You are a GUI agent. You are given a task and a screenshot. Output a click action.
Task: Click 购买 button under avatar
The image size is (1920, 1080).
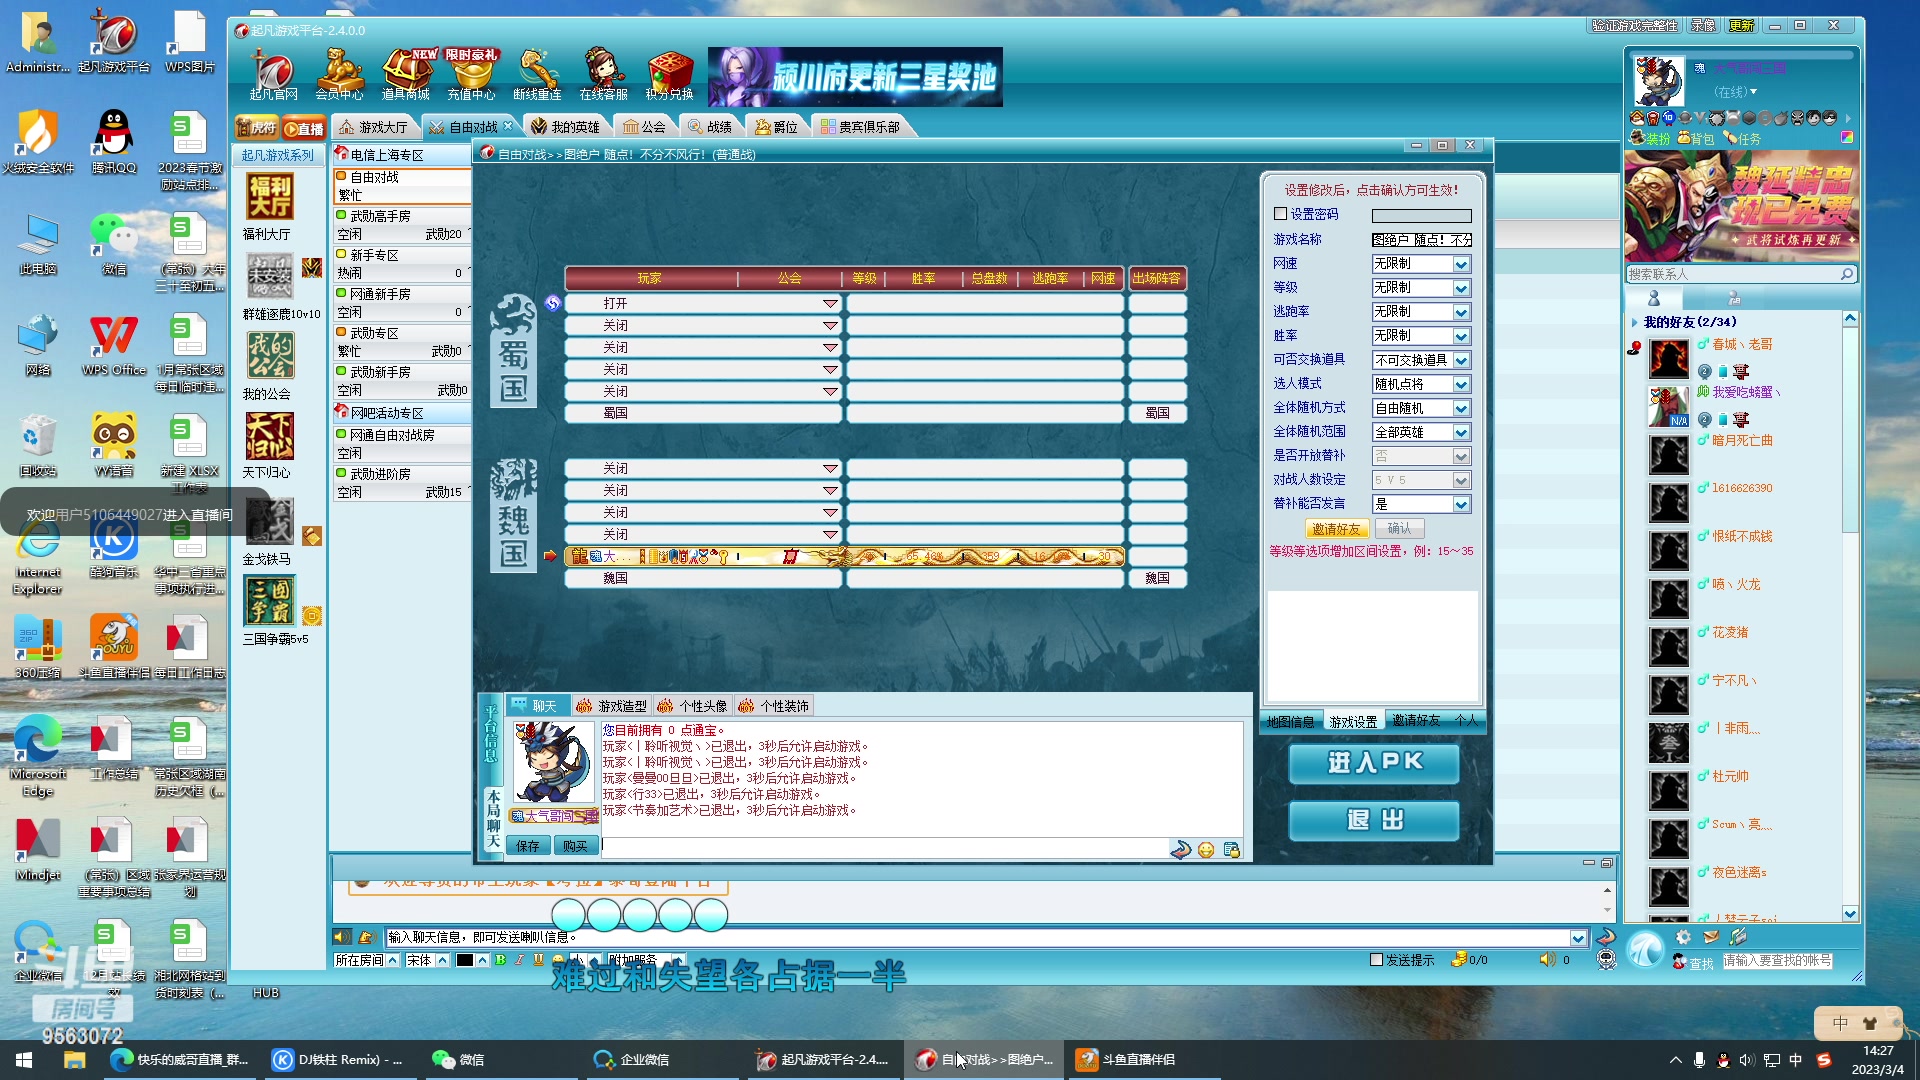(575, 846)
